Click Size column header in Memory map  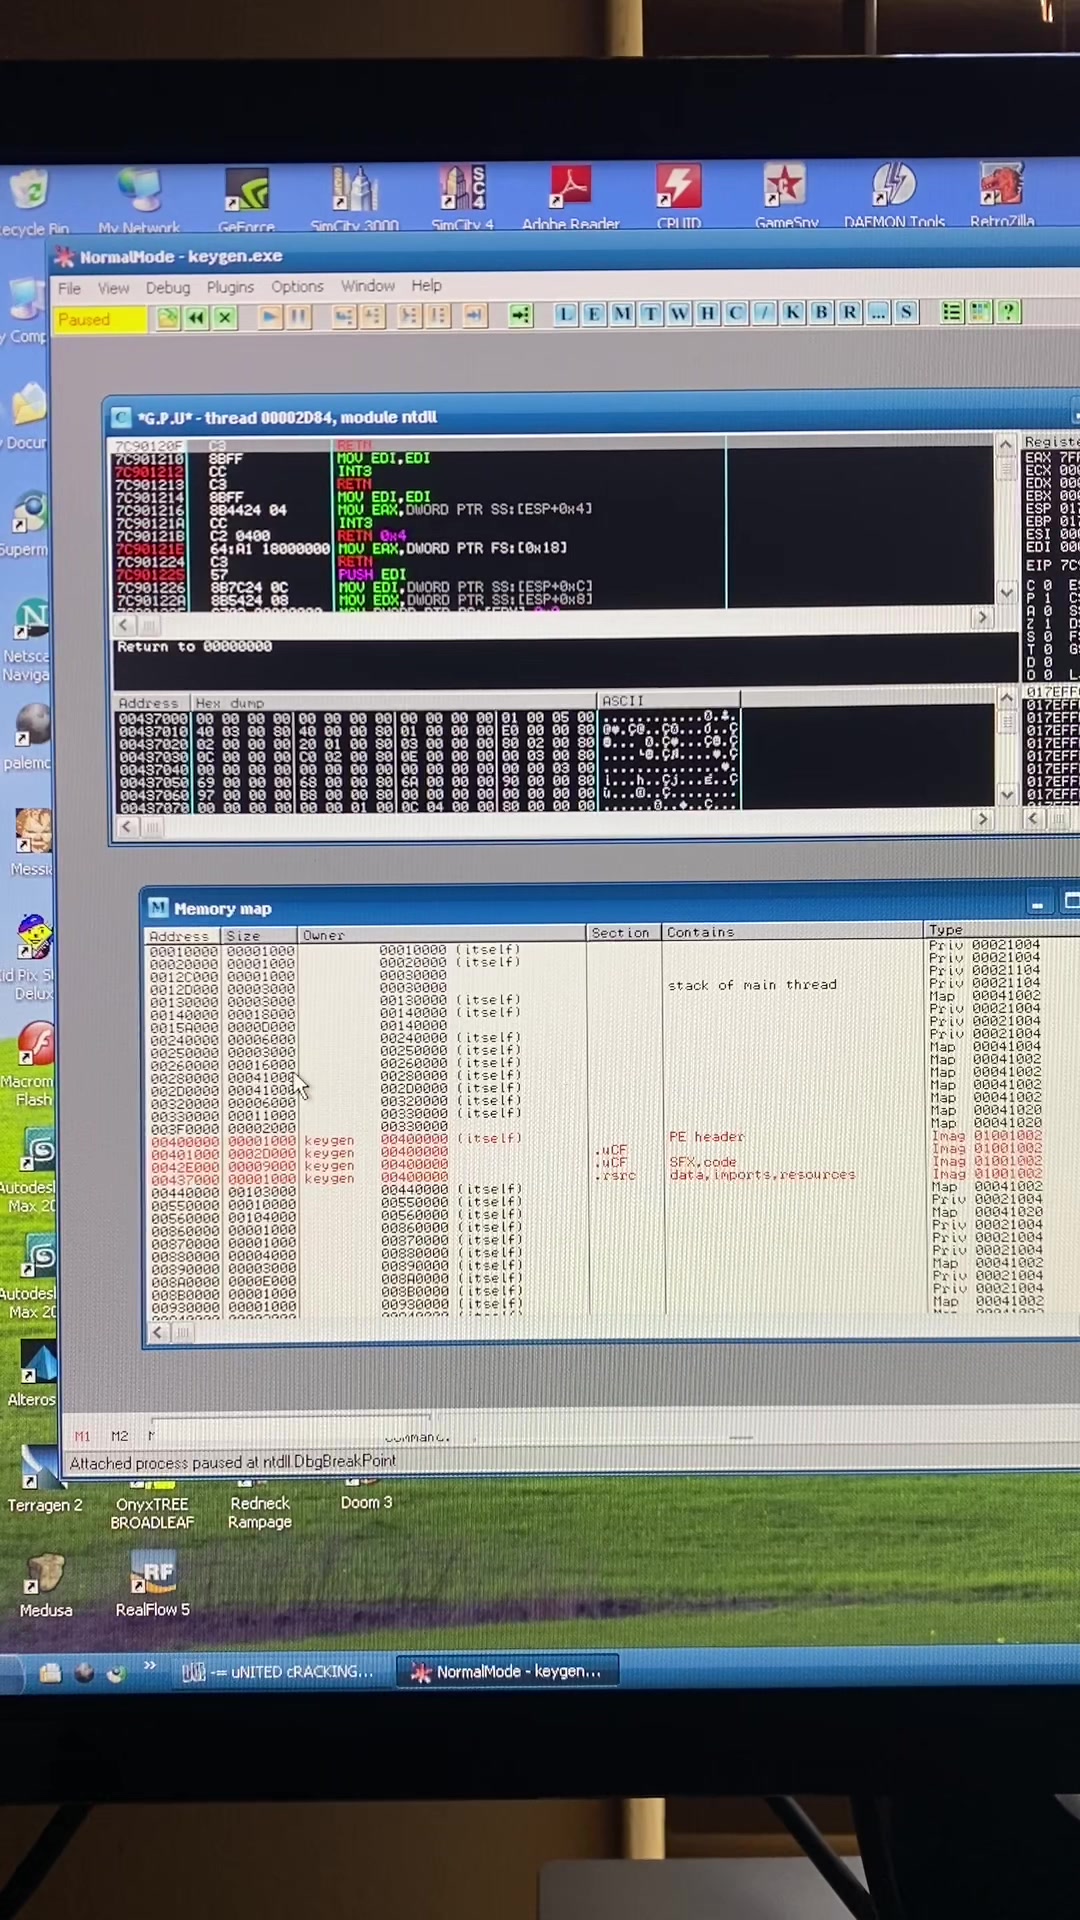[x=259, y=936]
